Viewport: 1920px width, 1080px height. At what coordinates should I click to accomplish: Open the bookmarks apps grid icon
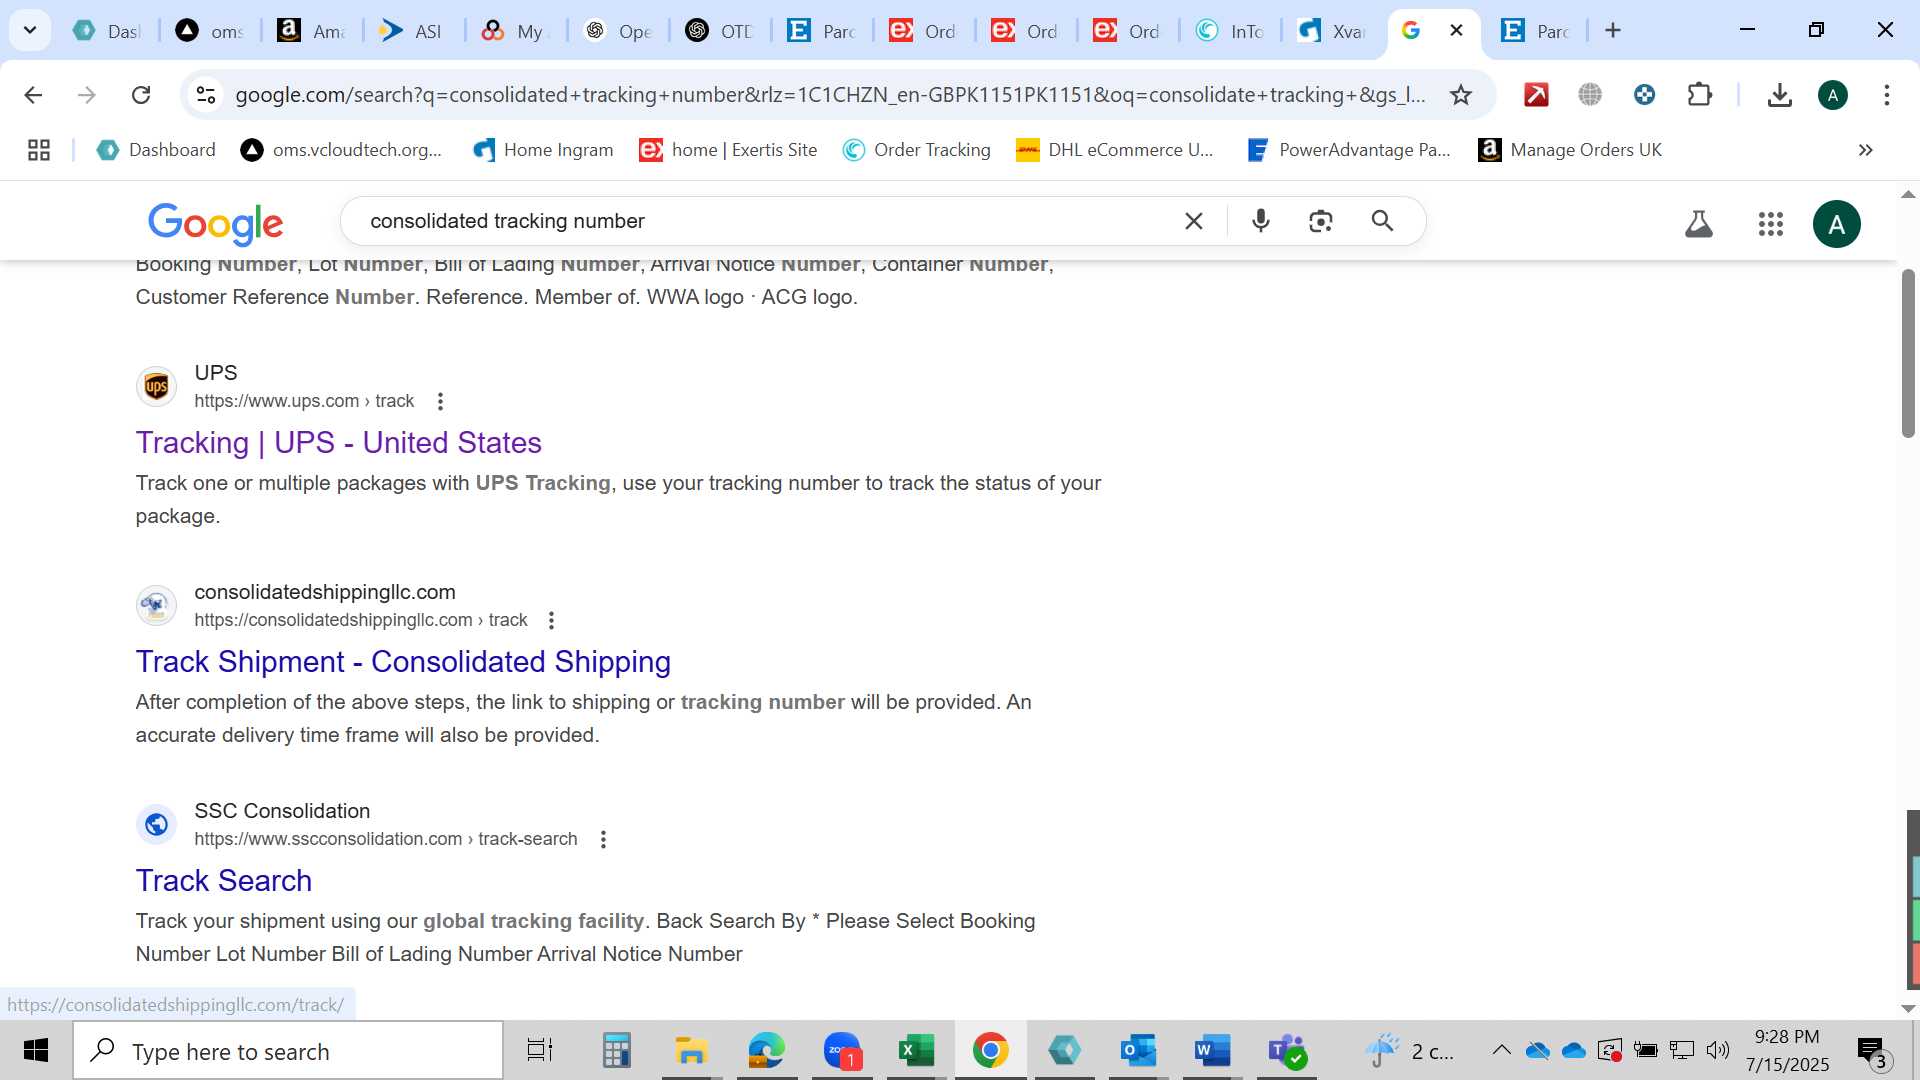tap(39, 150)
